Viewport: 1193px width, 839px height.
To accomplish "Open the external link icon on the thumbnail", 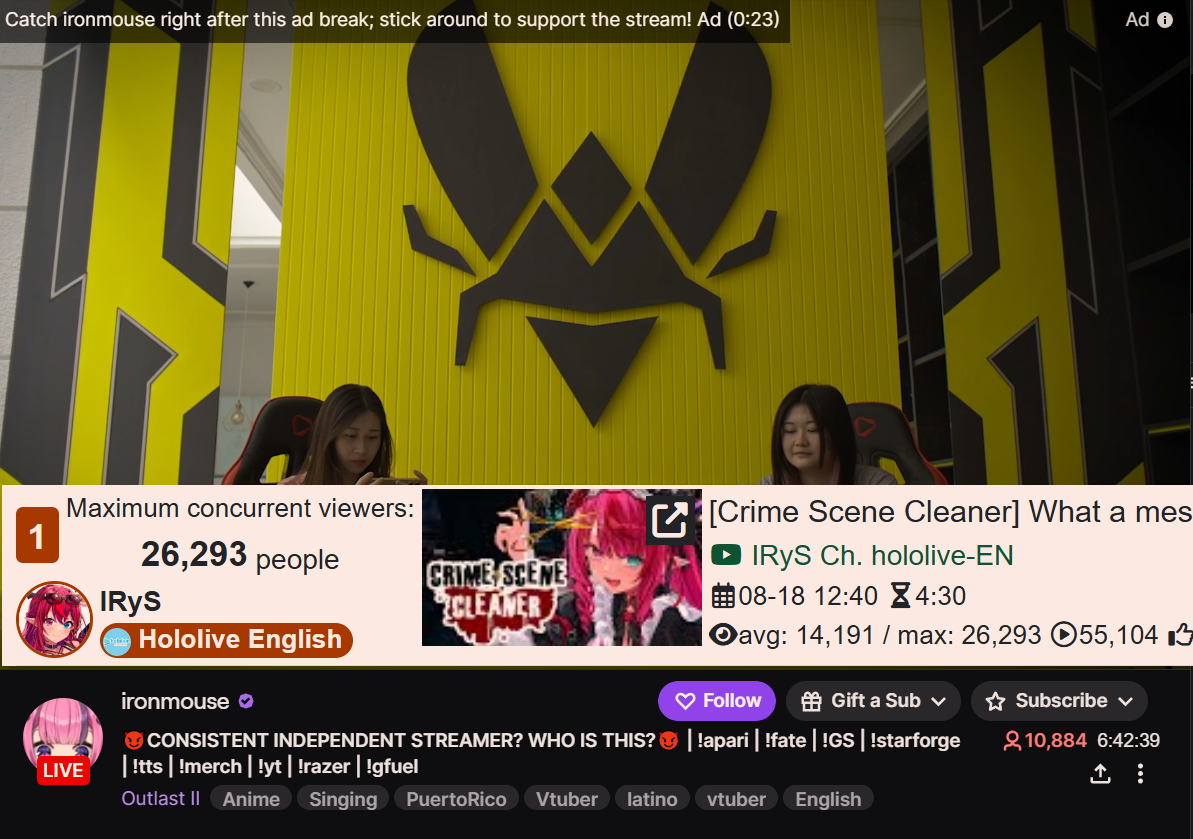I will pyautogui.click(x=670, y=520).
